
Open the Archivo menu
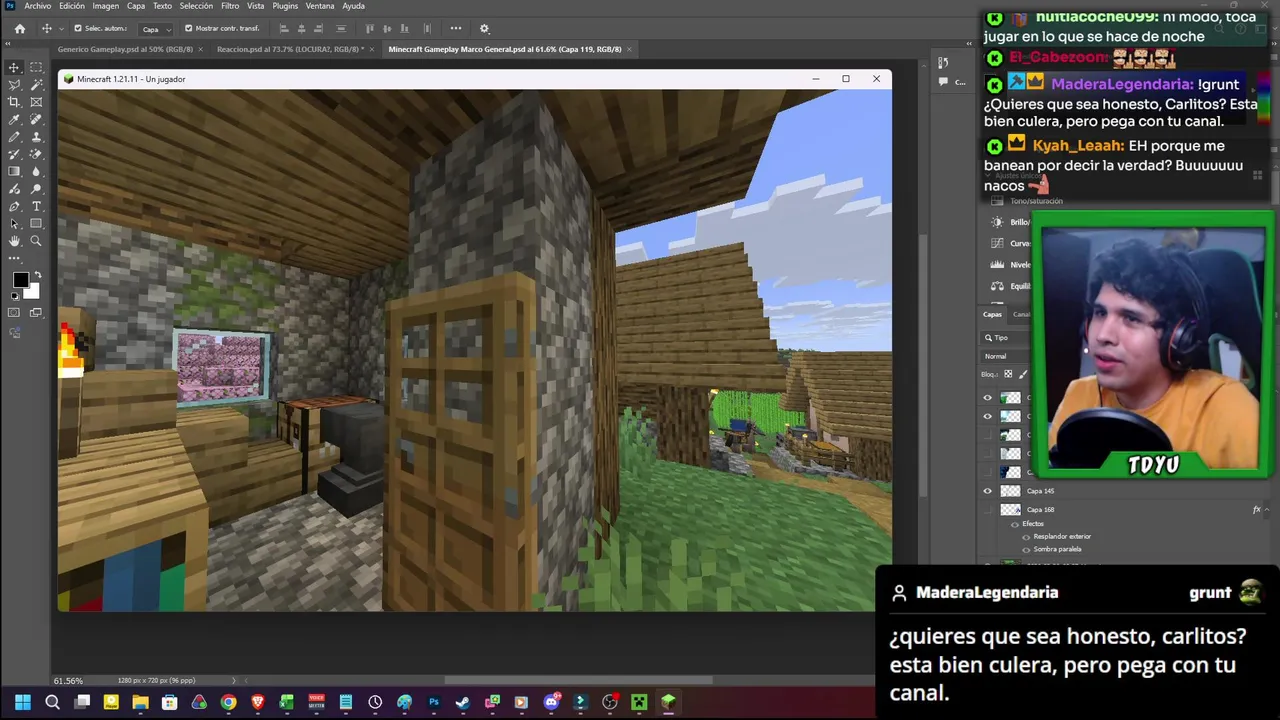pos(37,6)
